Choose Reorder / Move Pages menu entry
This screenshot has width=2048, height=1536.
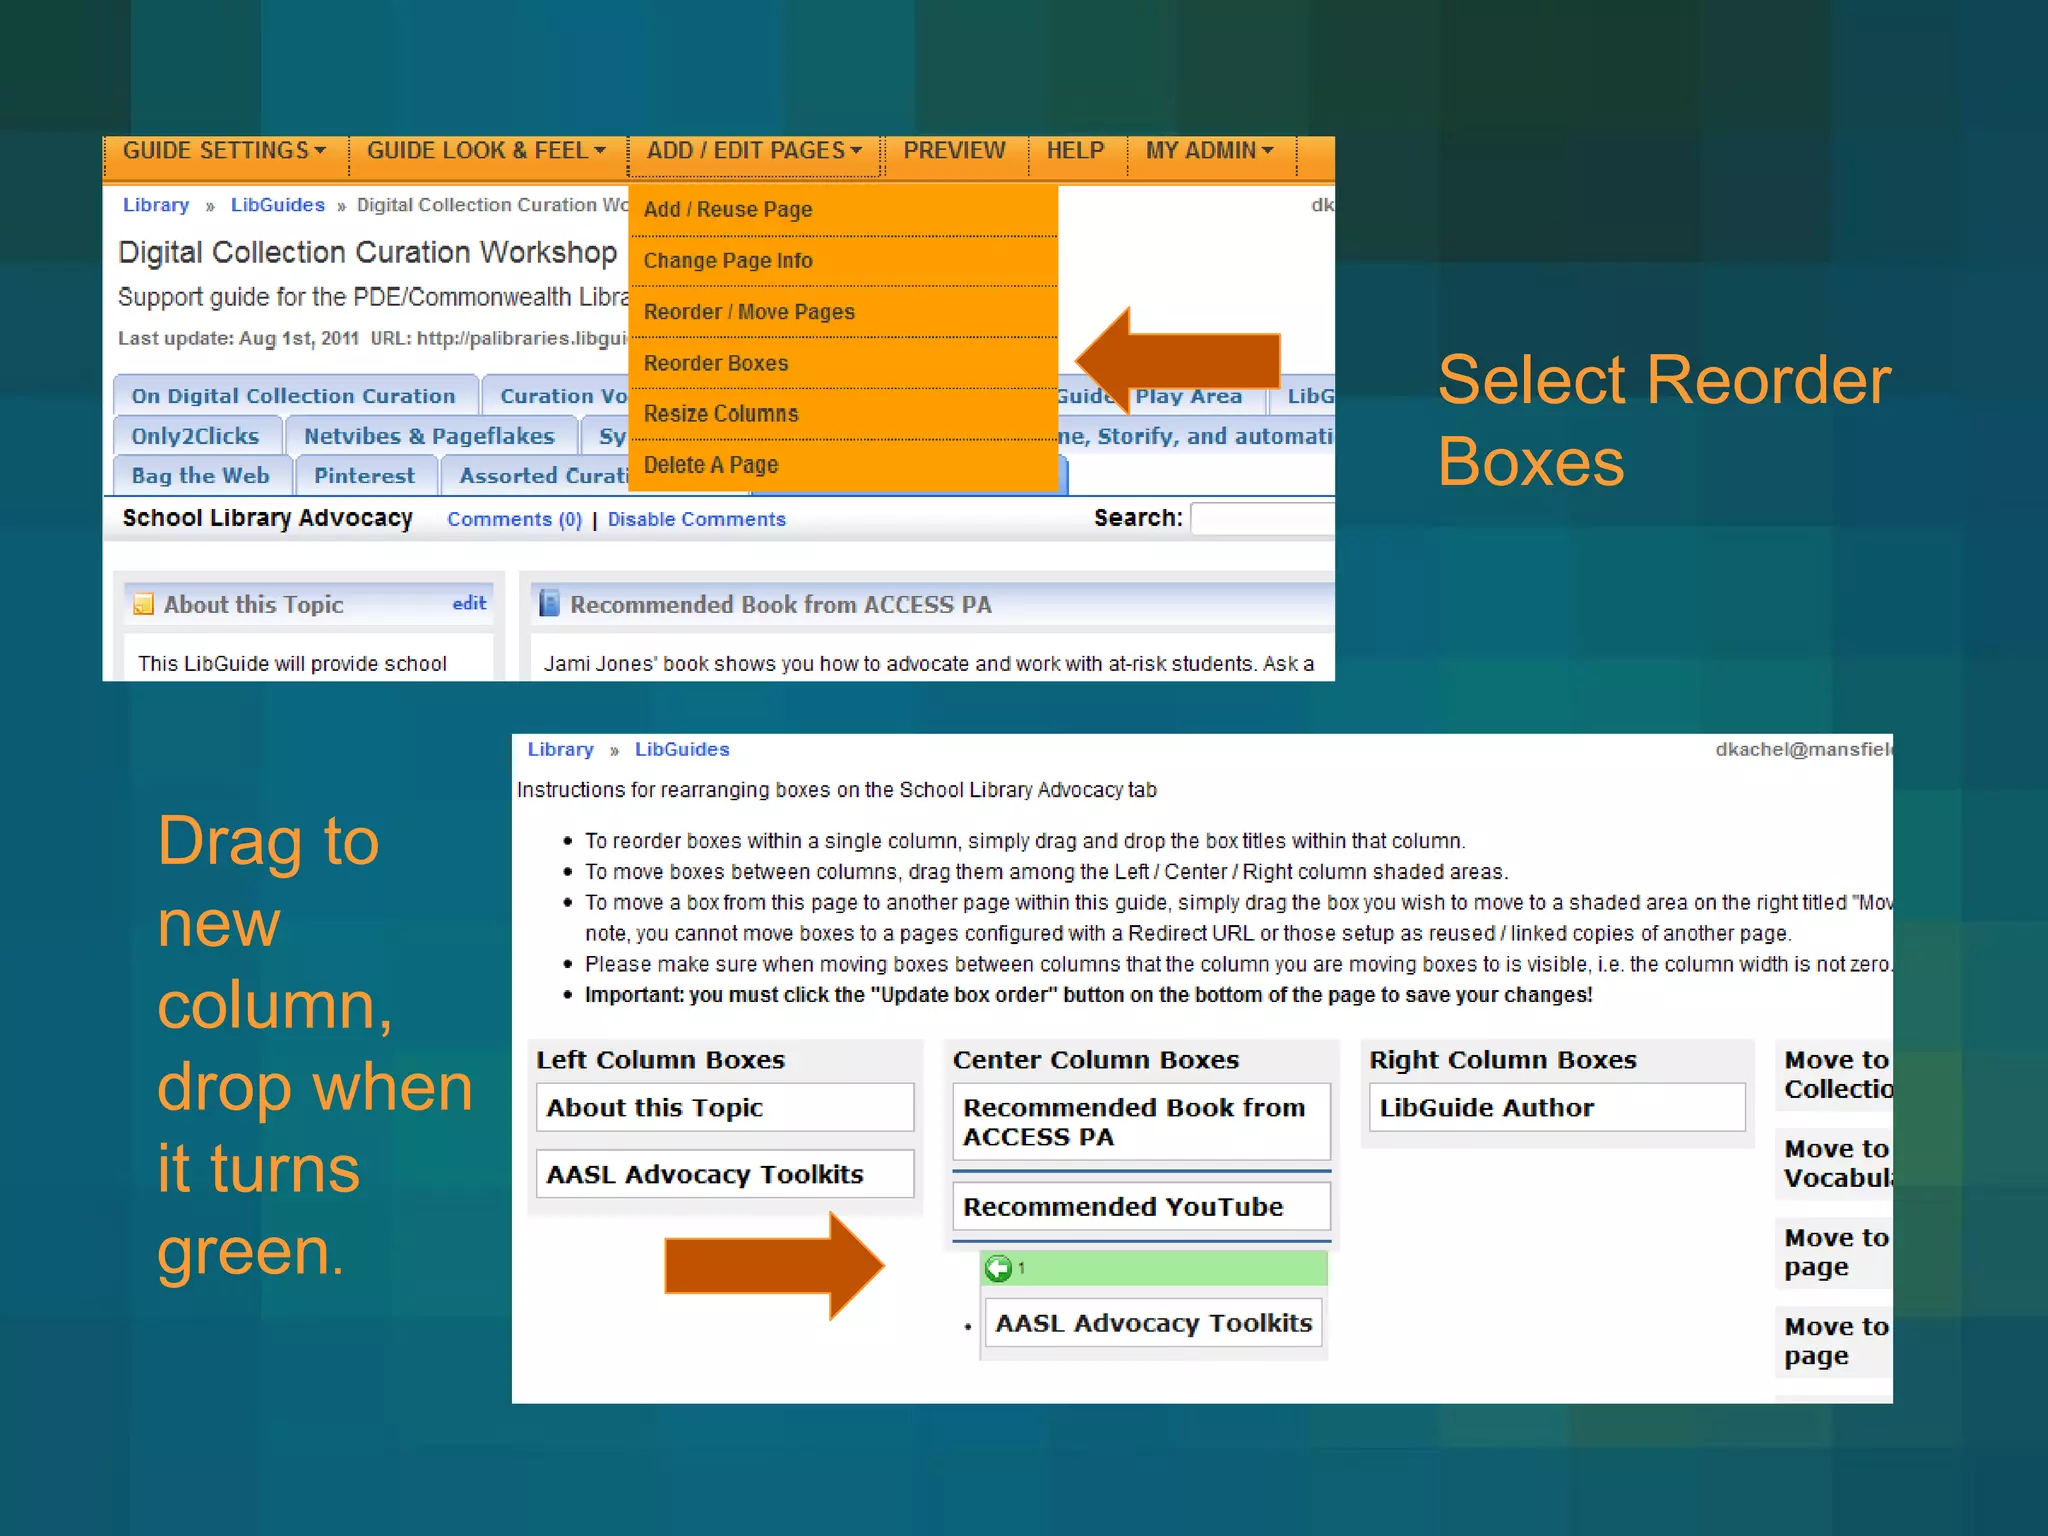point(843,312)
